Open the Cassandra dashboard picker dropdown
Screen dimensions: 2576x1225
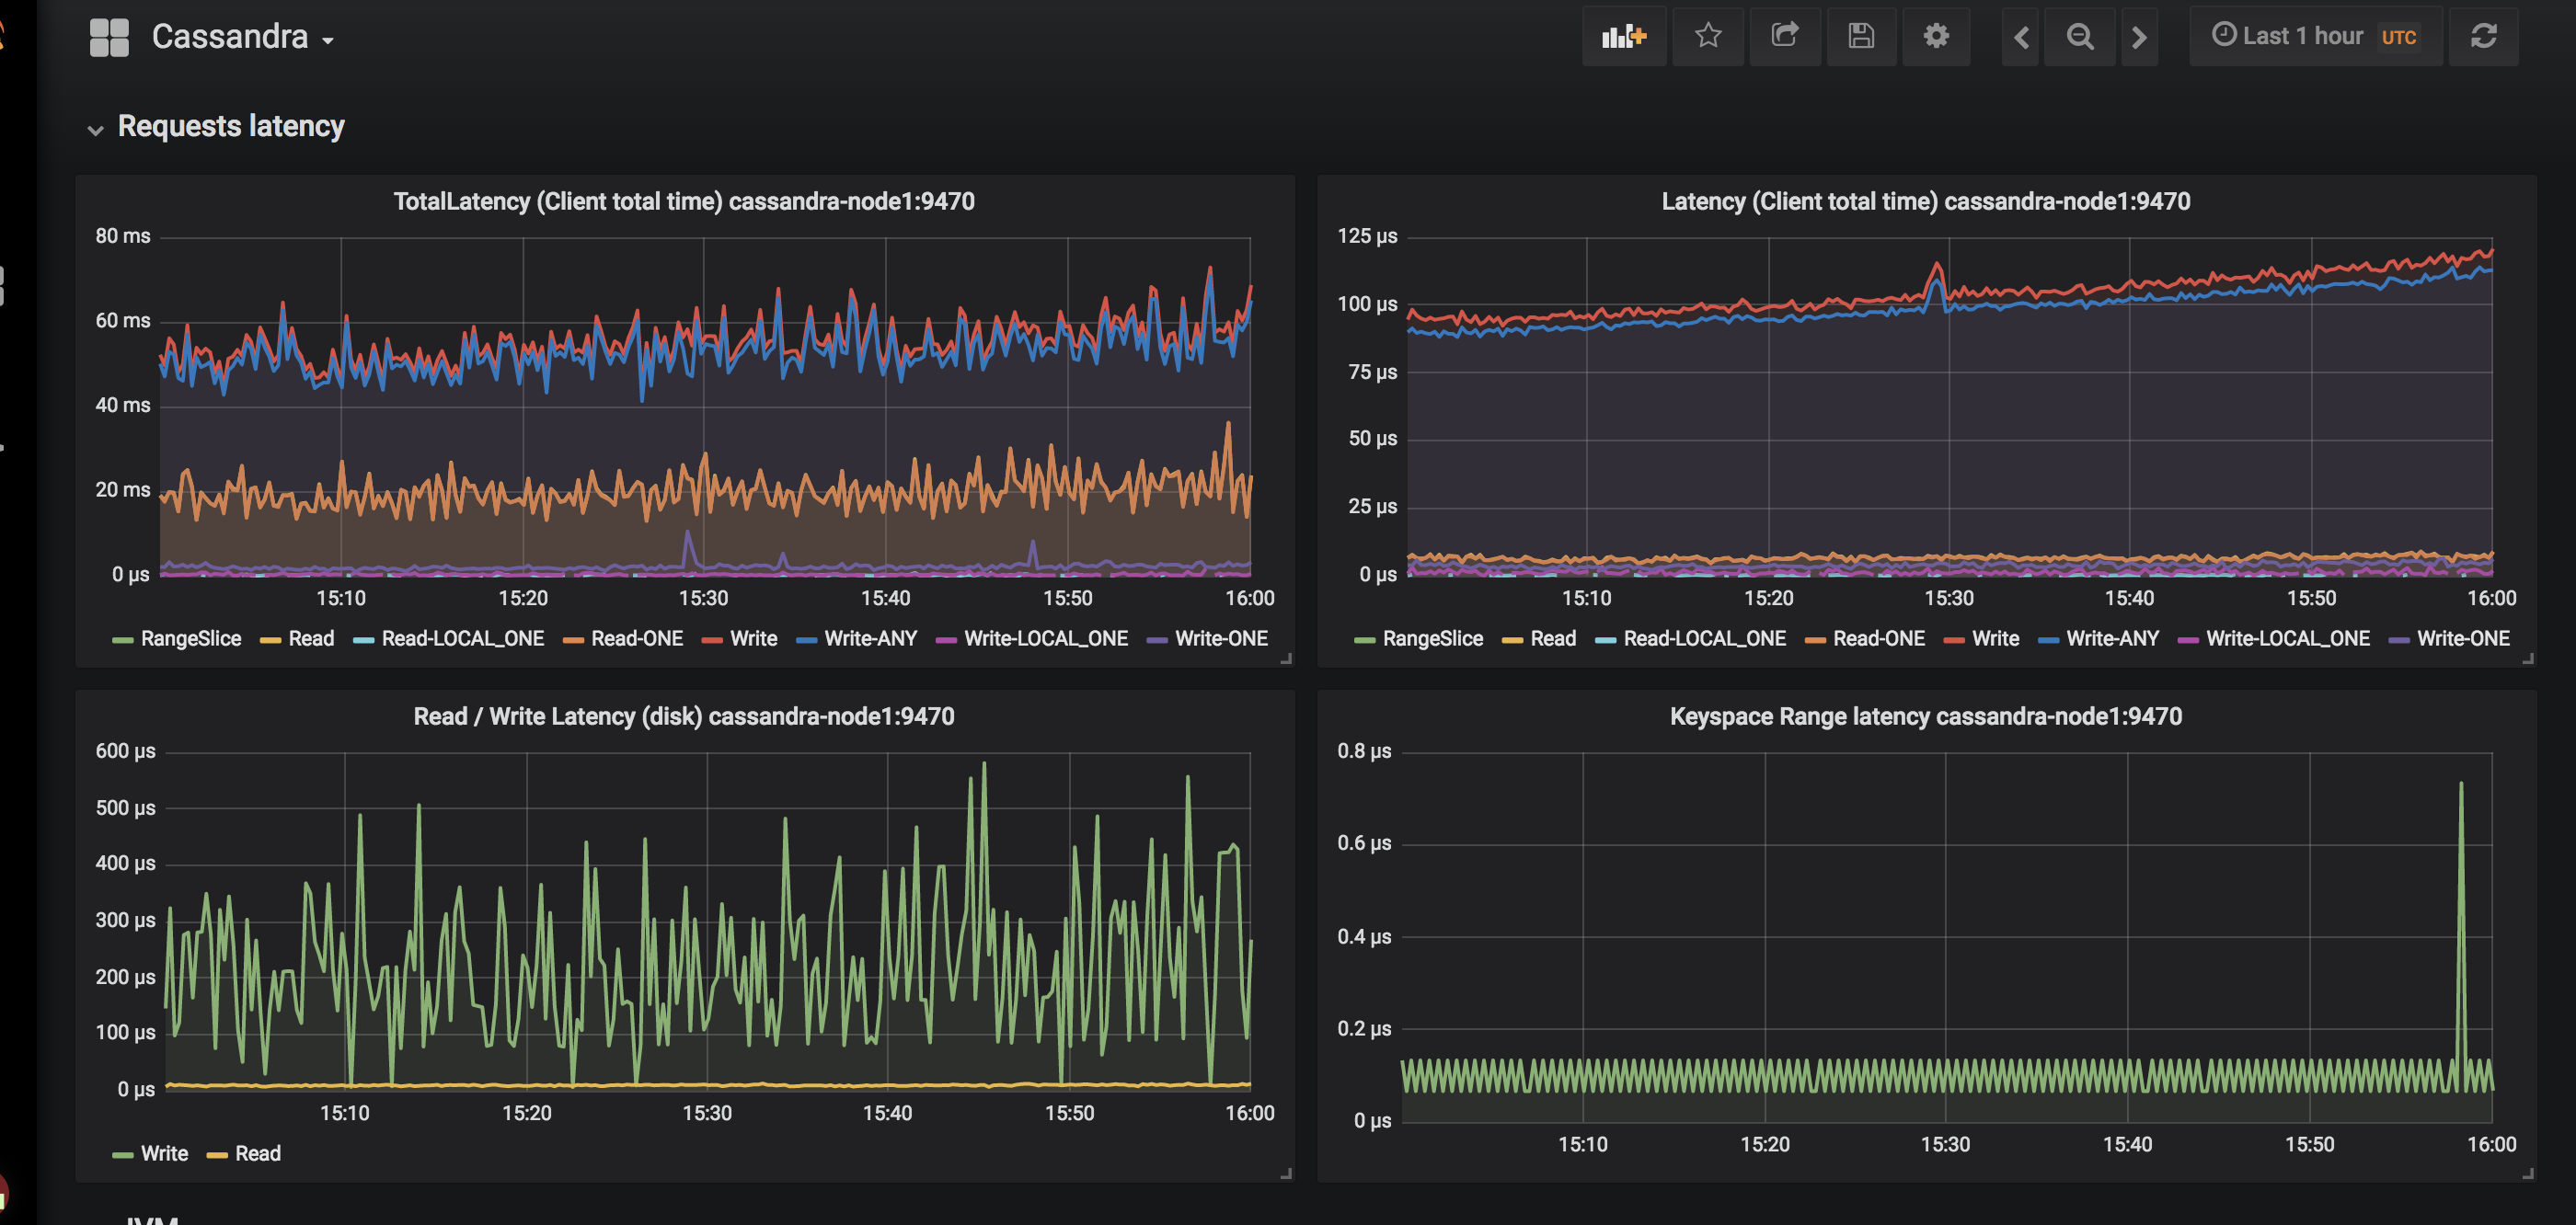click(x=242, y=38)
